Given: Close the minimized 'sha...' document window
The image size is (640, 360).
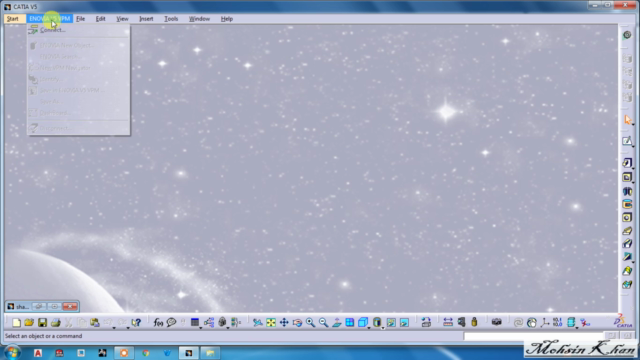Looking at the screenshot, I should 70,306.
